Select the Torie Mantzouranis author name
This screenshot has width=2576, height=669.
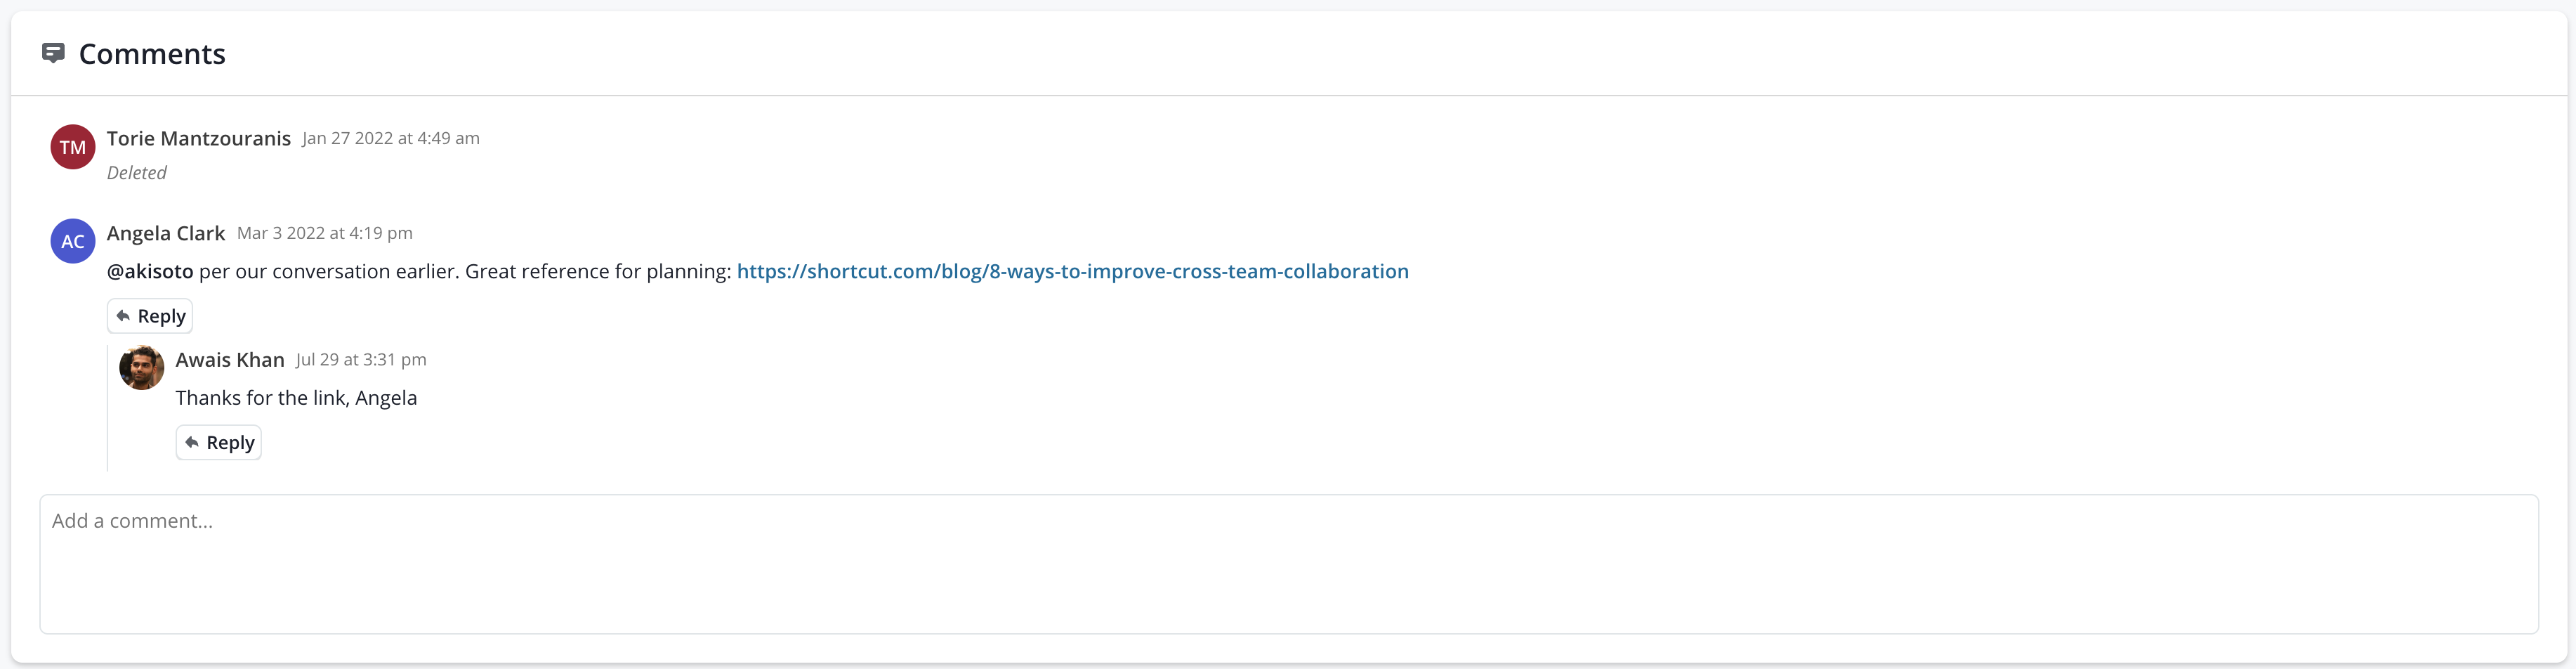tap(199, 138)
